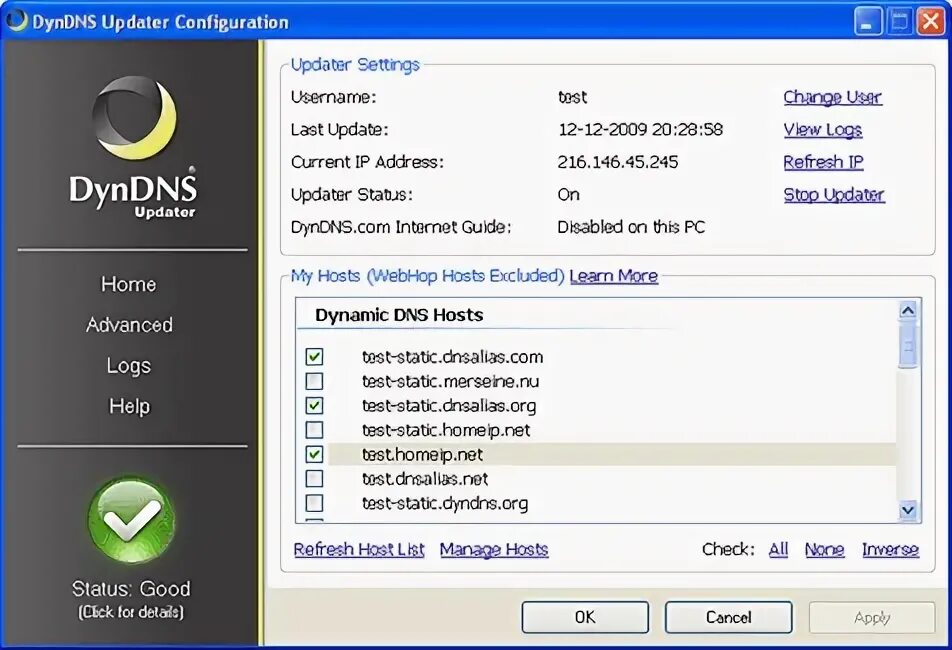Click the Refresh IP link
The width and height of the screenshot is (952, 650).
823,162
